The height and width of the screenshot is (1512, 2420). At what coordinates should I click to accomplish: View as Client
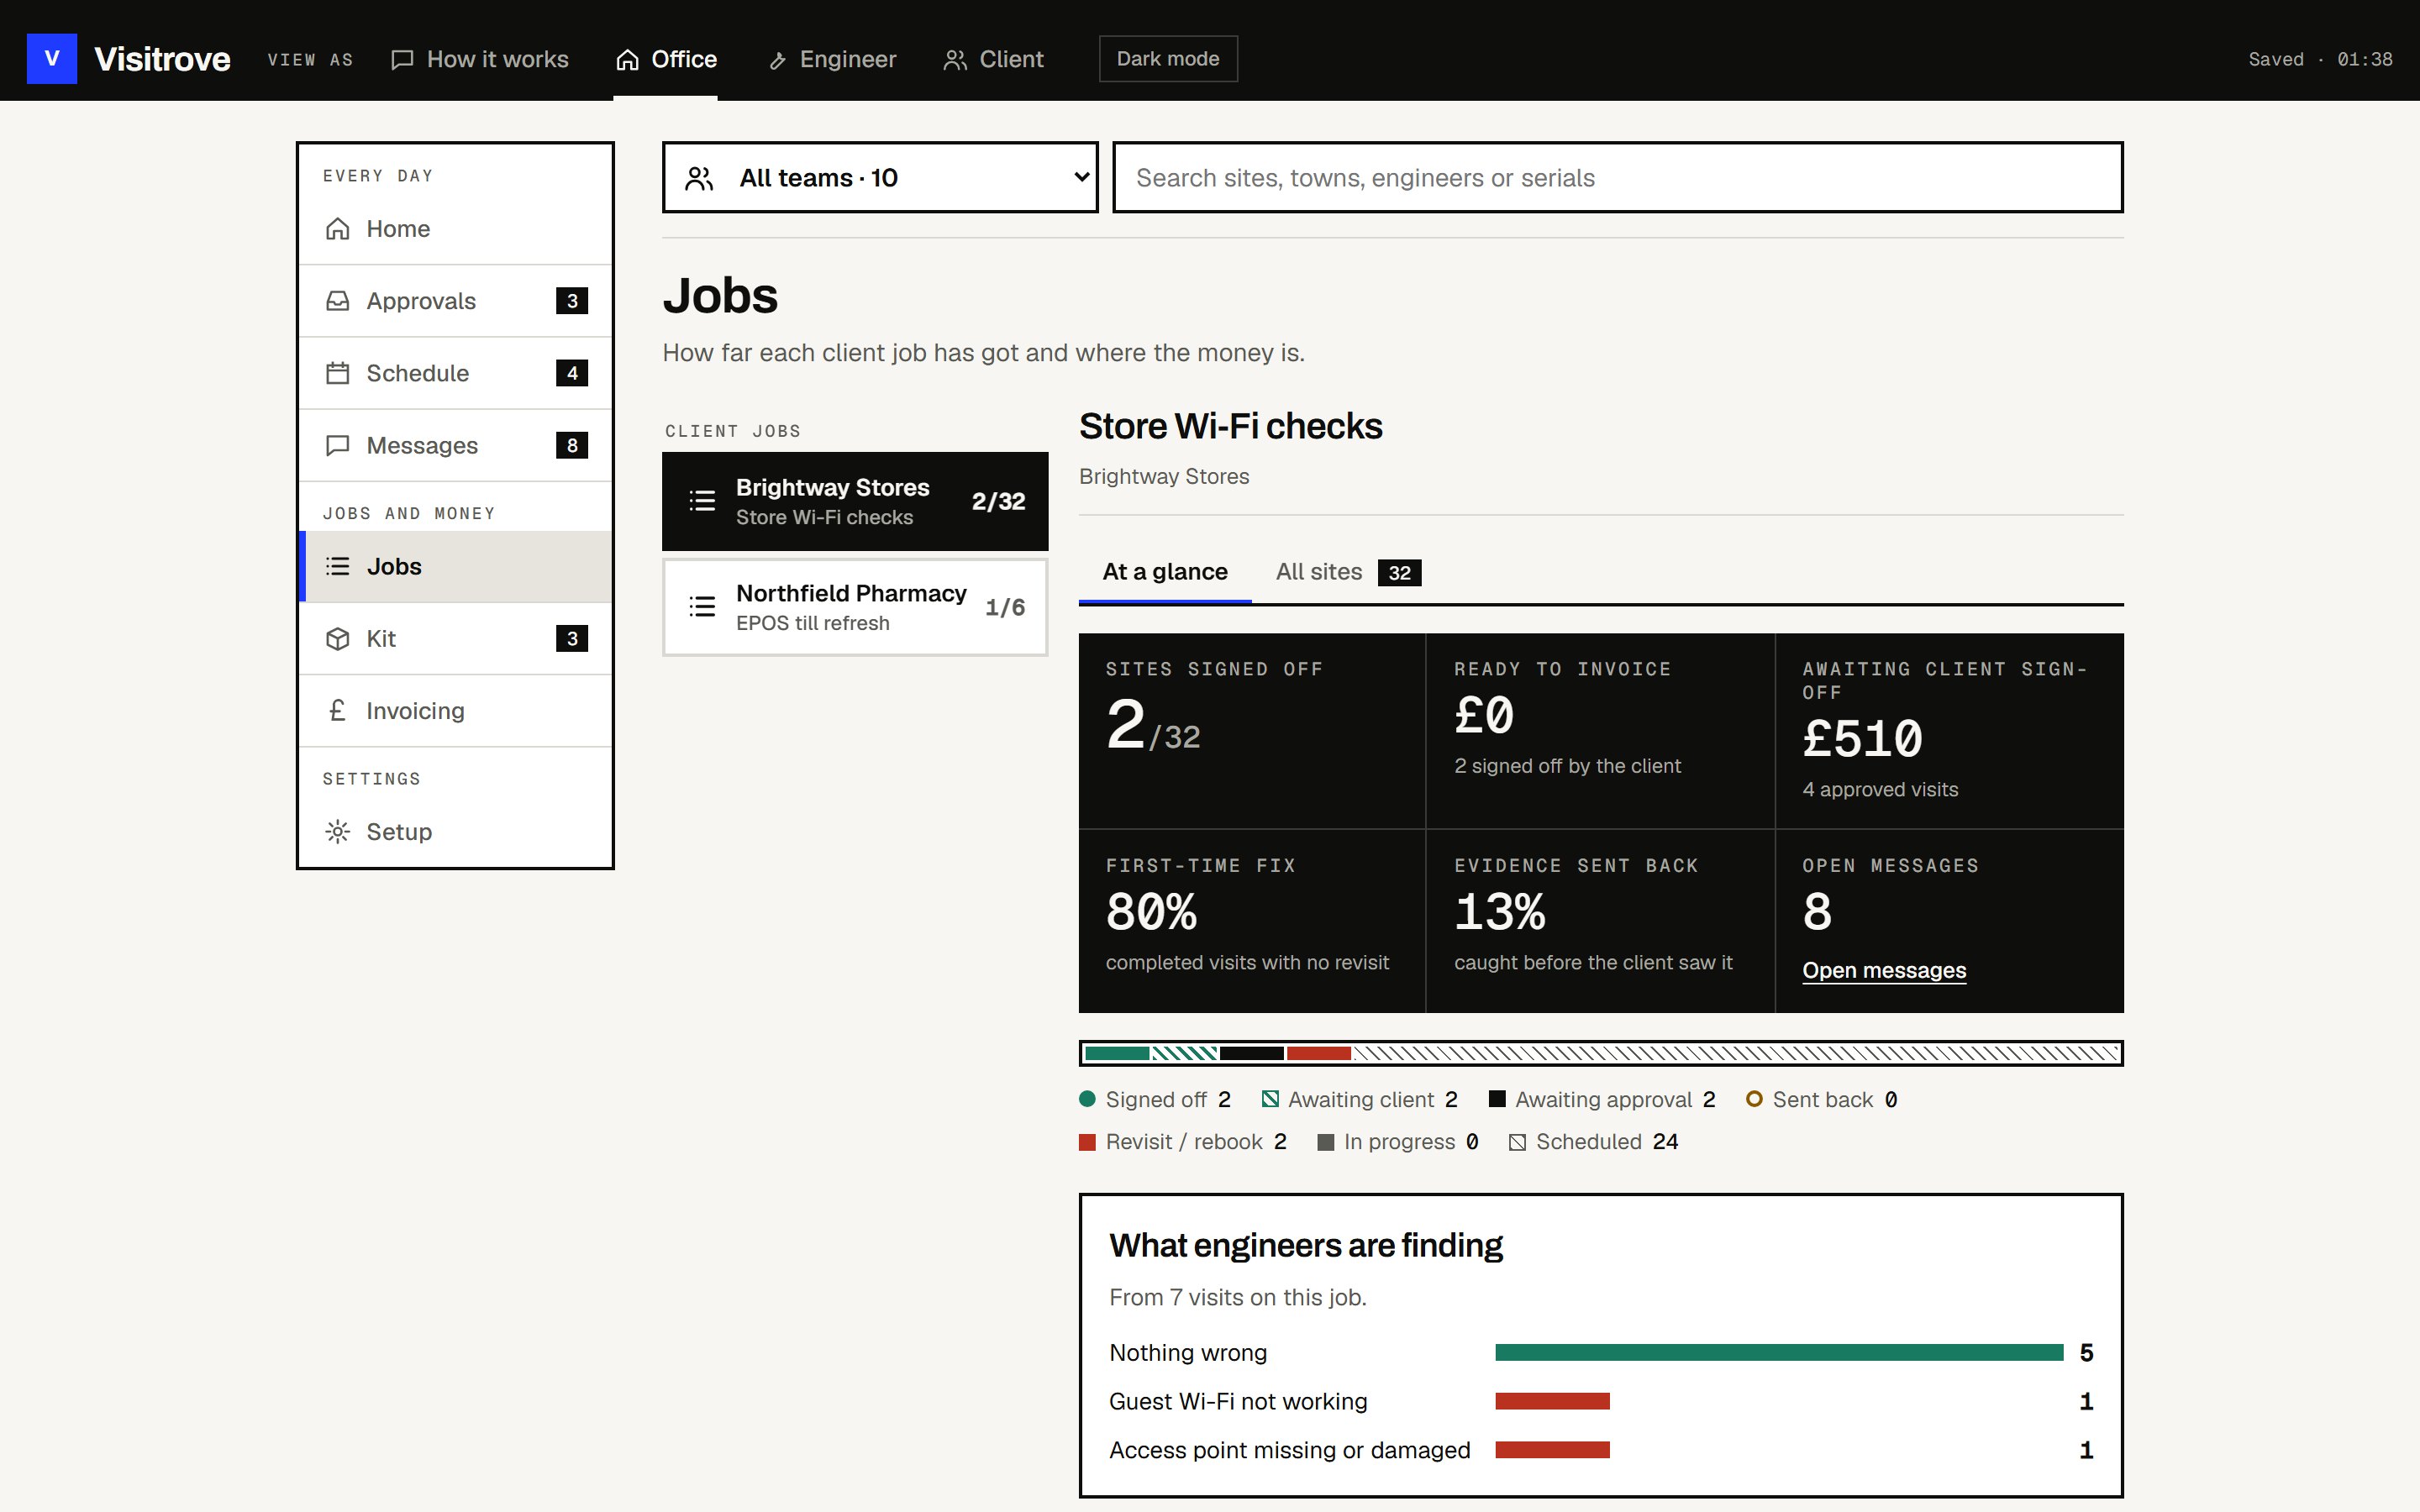coord(993,59)
